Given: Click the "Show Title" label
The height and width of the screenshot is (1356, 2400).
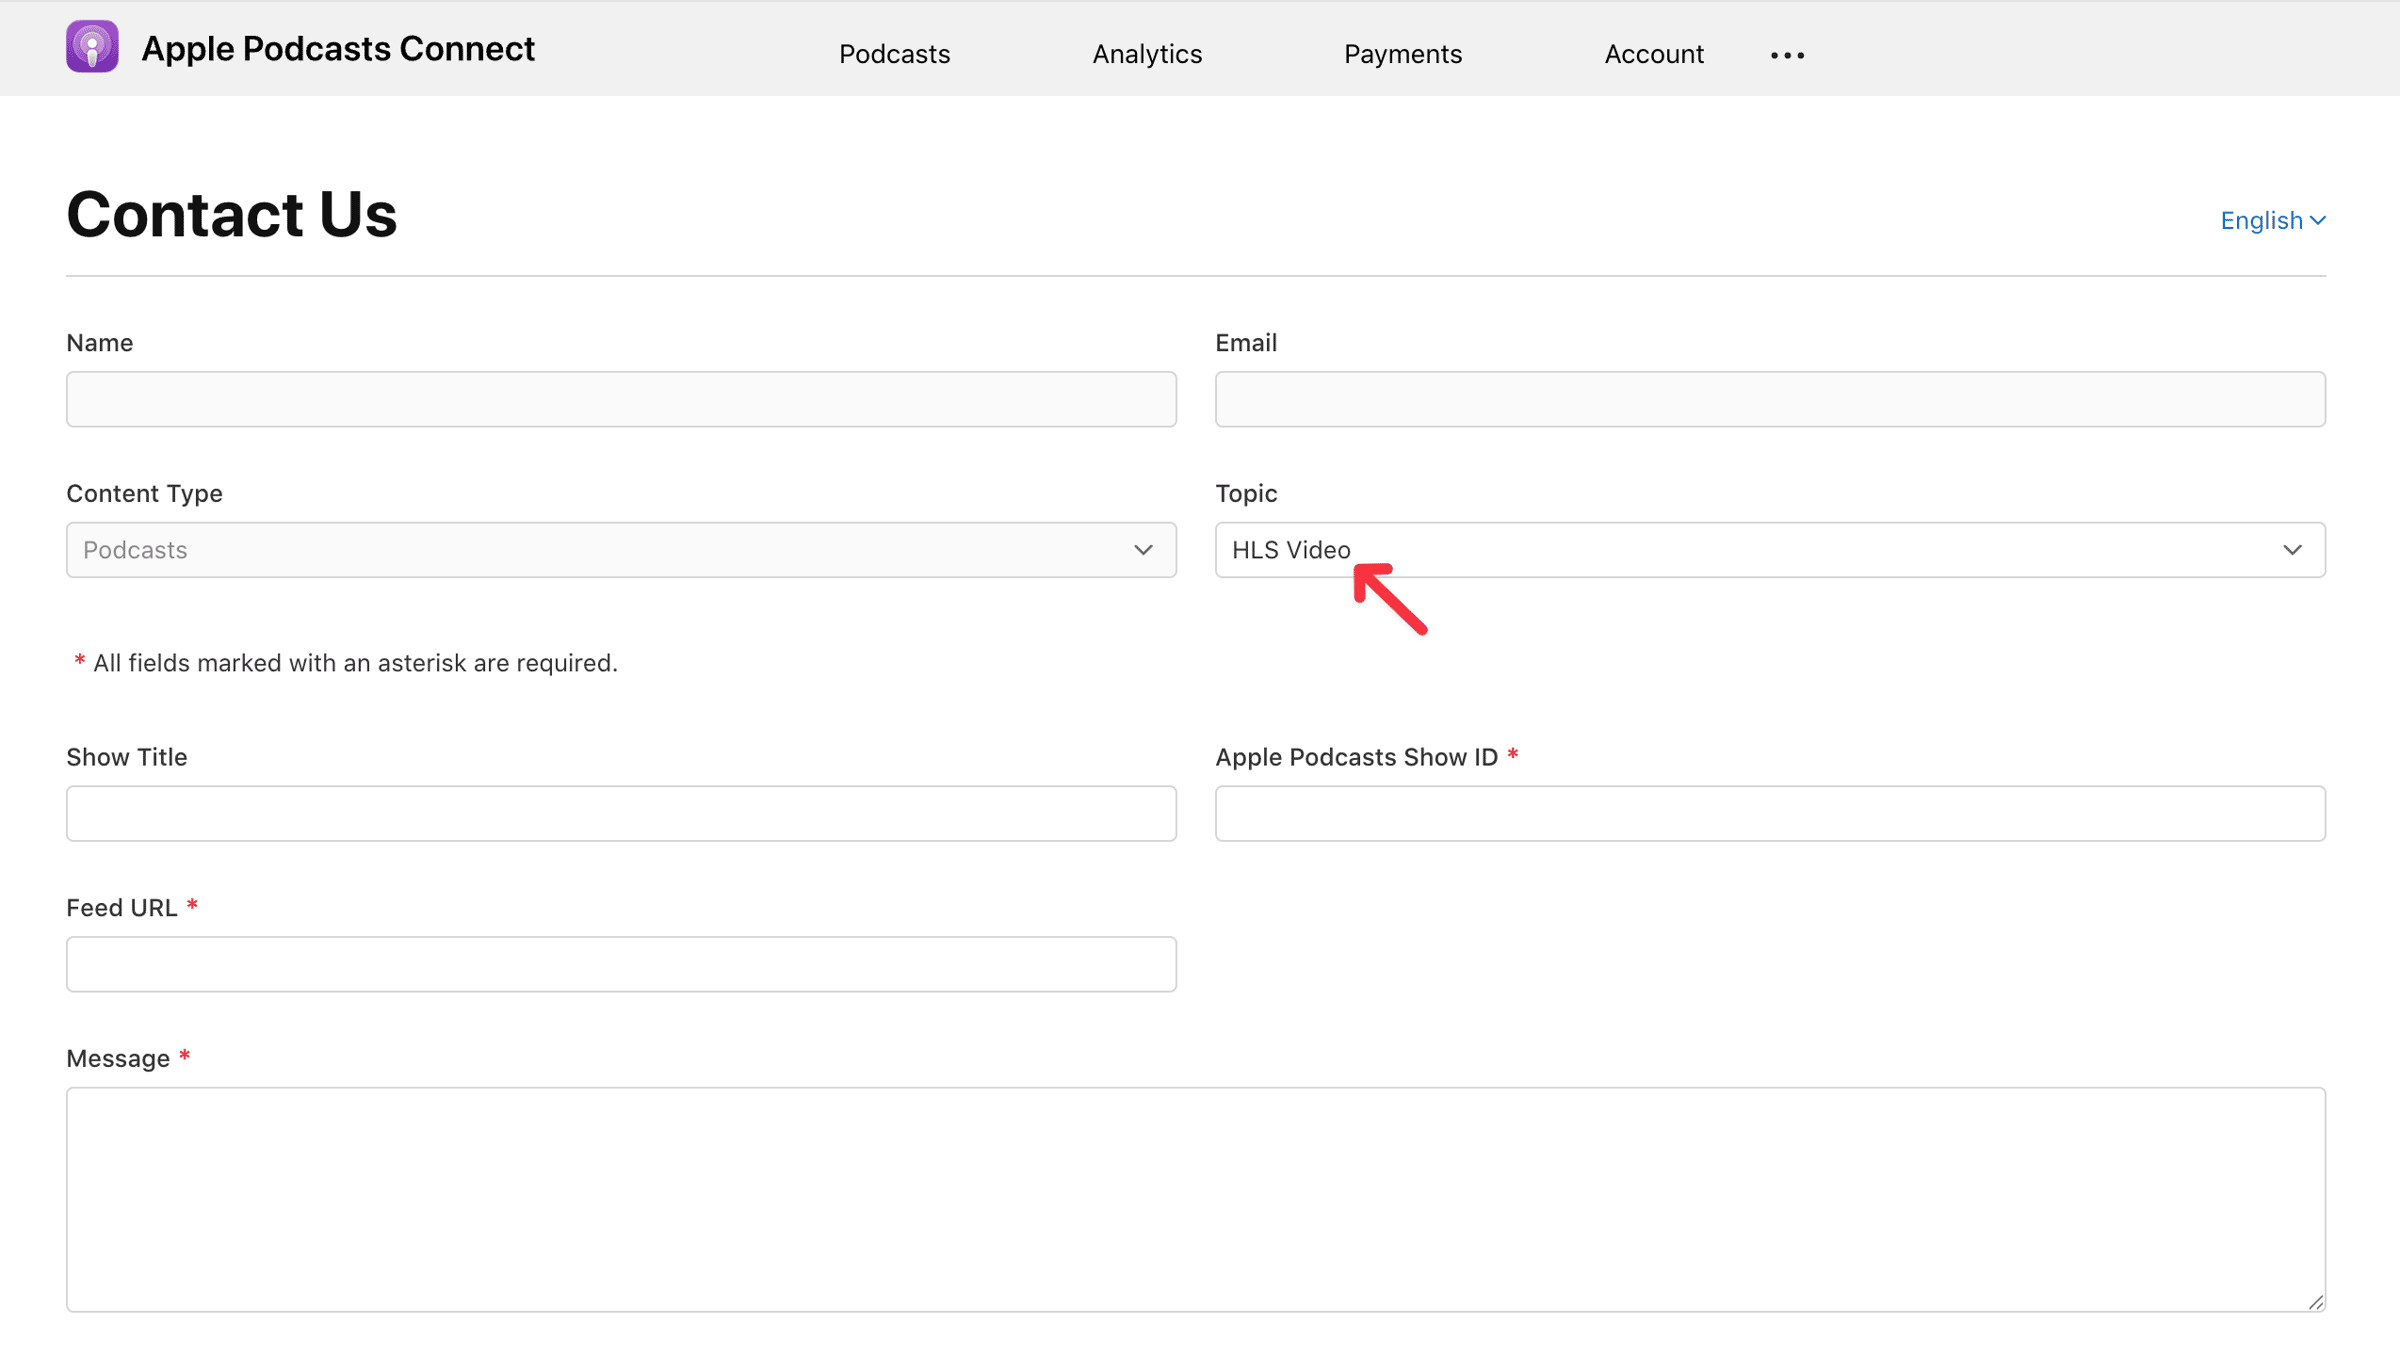Looking at the screenshot, I should [x=126, y=757].
